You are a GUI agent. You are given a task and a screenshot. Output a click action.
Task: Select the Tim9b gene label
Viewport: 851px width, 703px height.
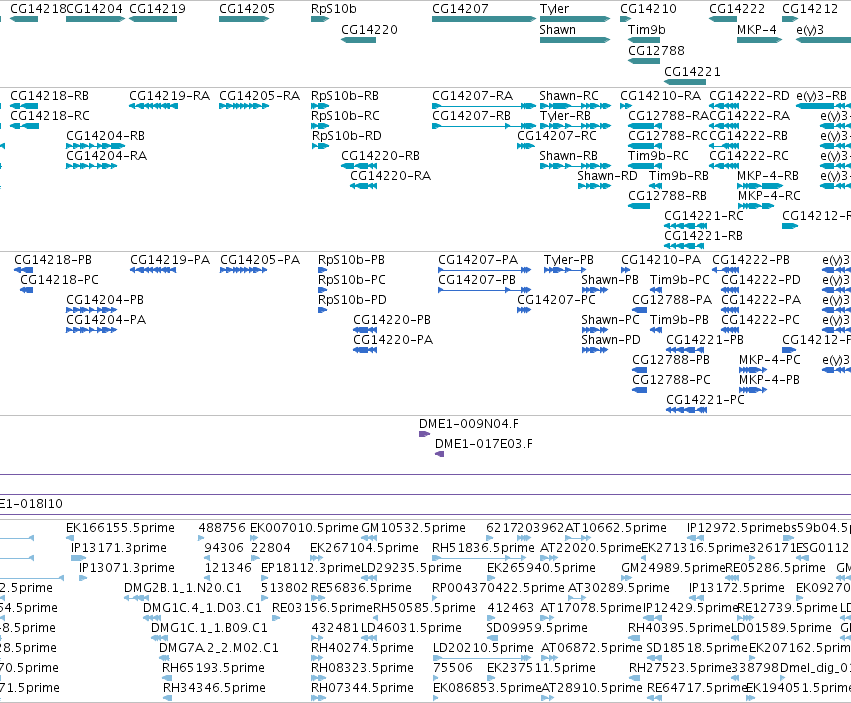[x=646, y=30]
